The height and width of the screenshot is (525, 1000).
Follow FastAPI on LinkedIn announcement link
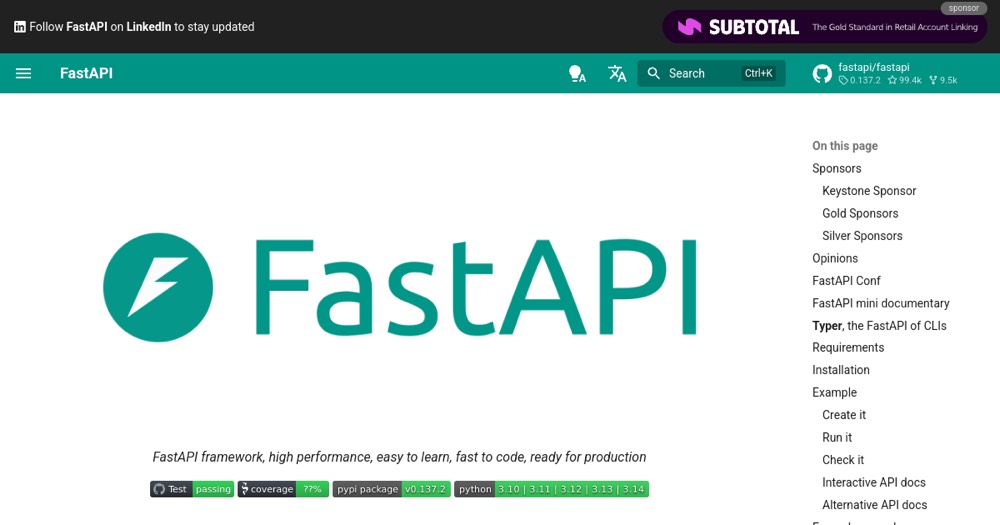135,27
